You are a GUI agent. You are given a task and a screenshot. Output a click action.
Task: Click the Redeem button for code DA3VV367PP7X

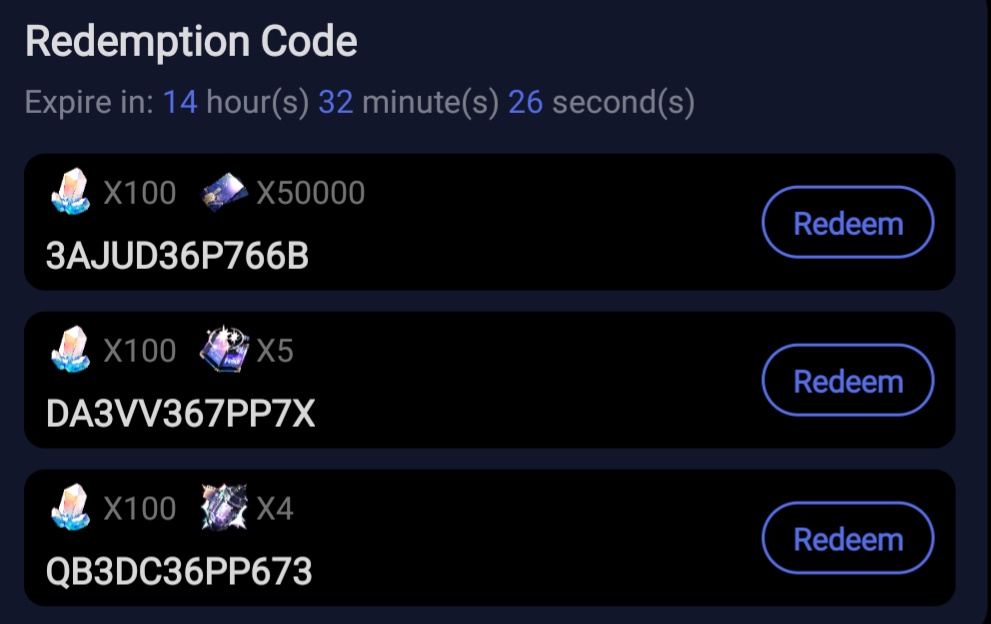point(847,380)
